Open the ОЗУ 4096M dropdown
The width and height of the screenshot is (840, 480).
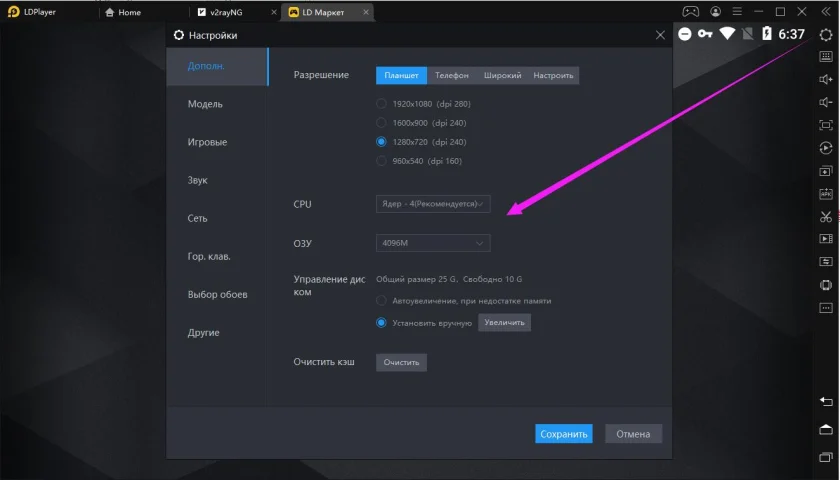[x=433, y=243]
